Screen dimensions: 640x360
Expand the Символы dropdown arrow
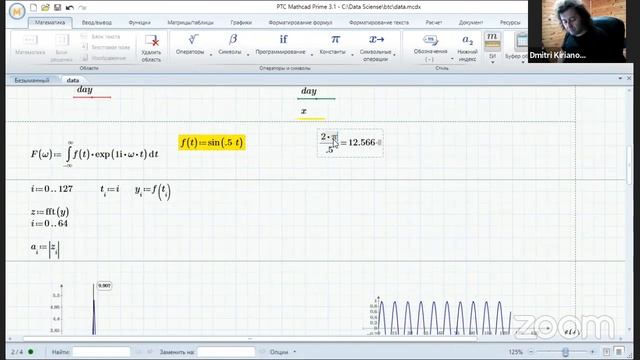248,54
